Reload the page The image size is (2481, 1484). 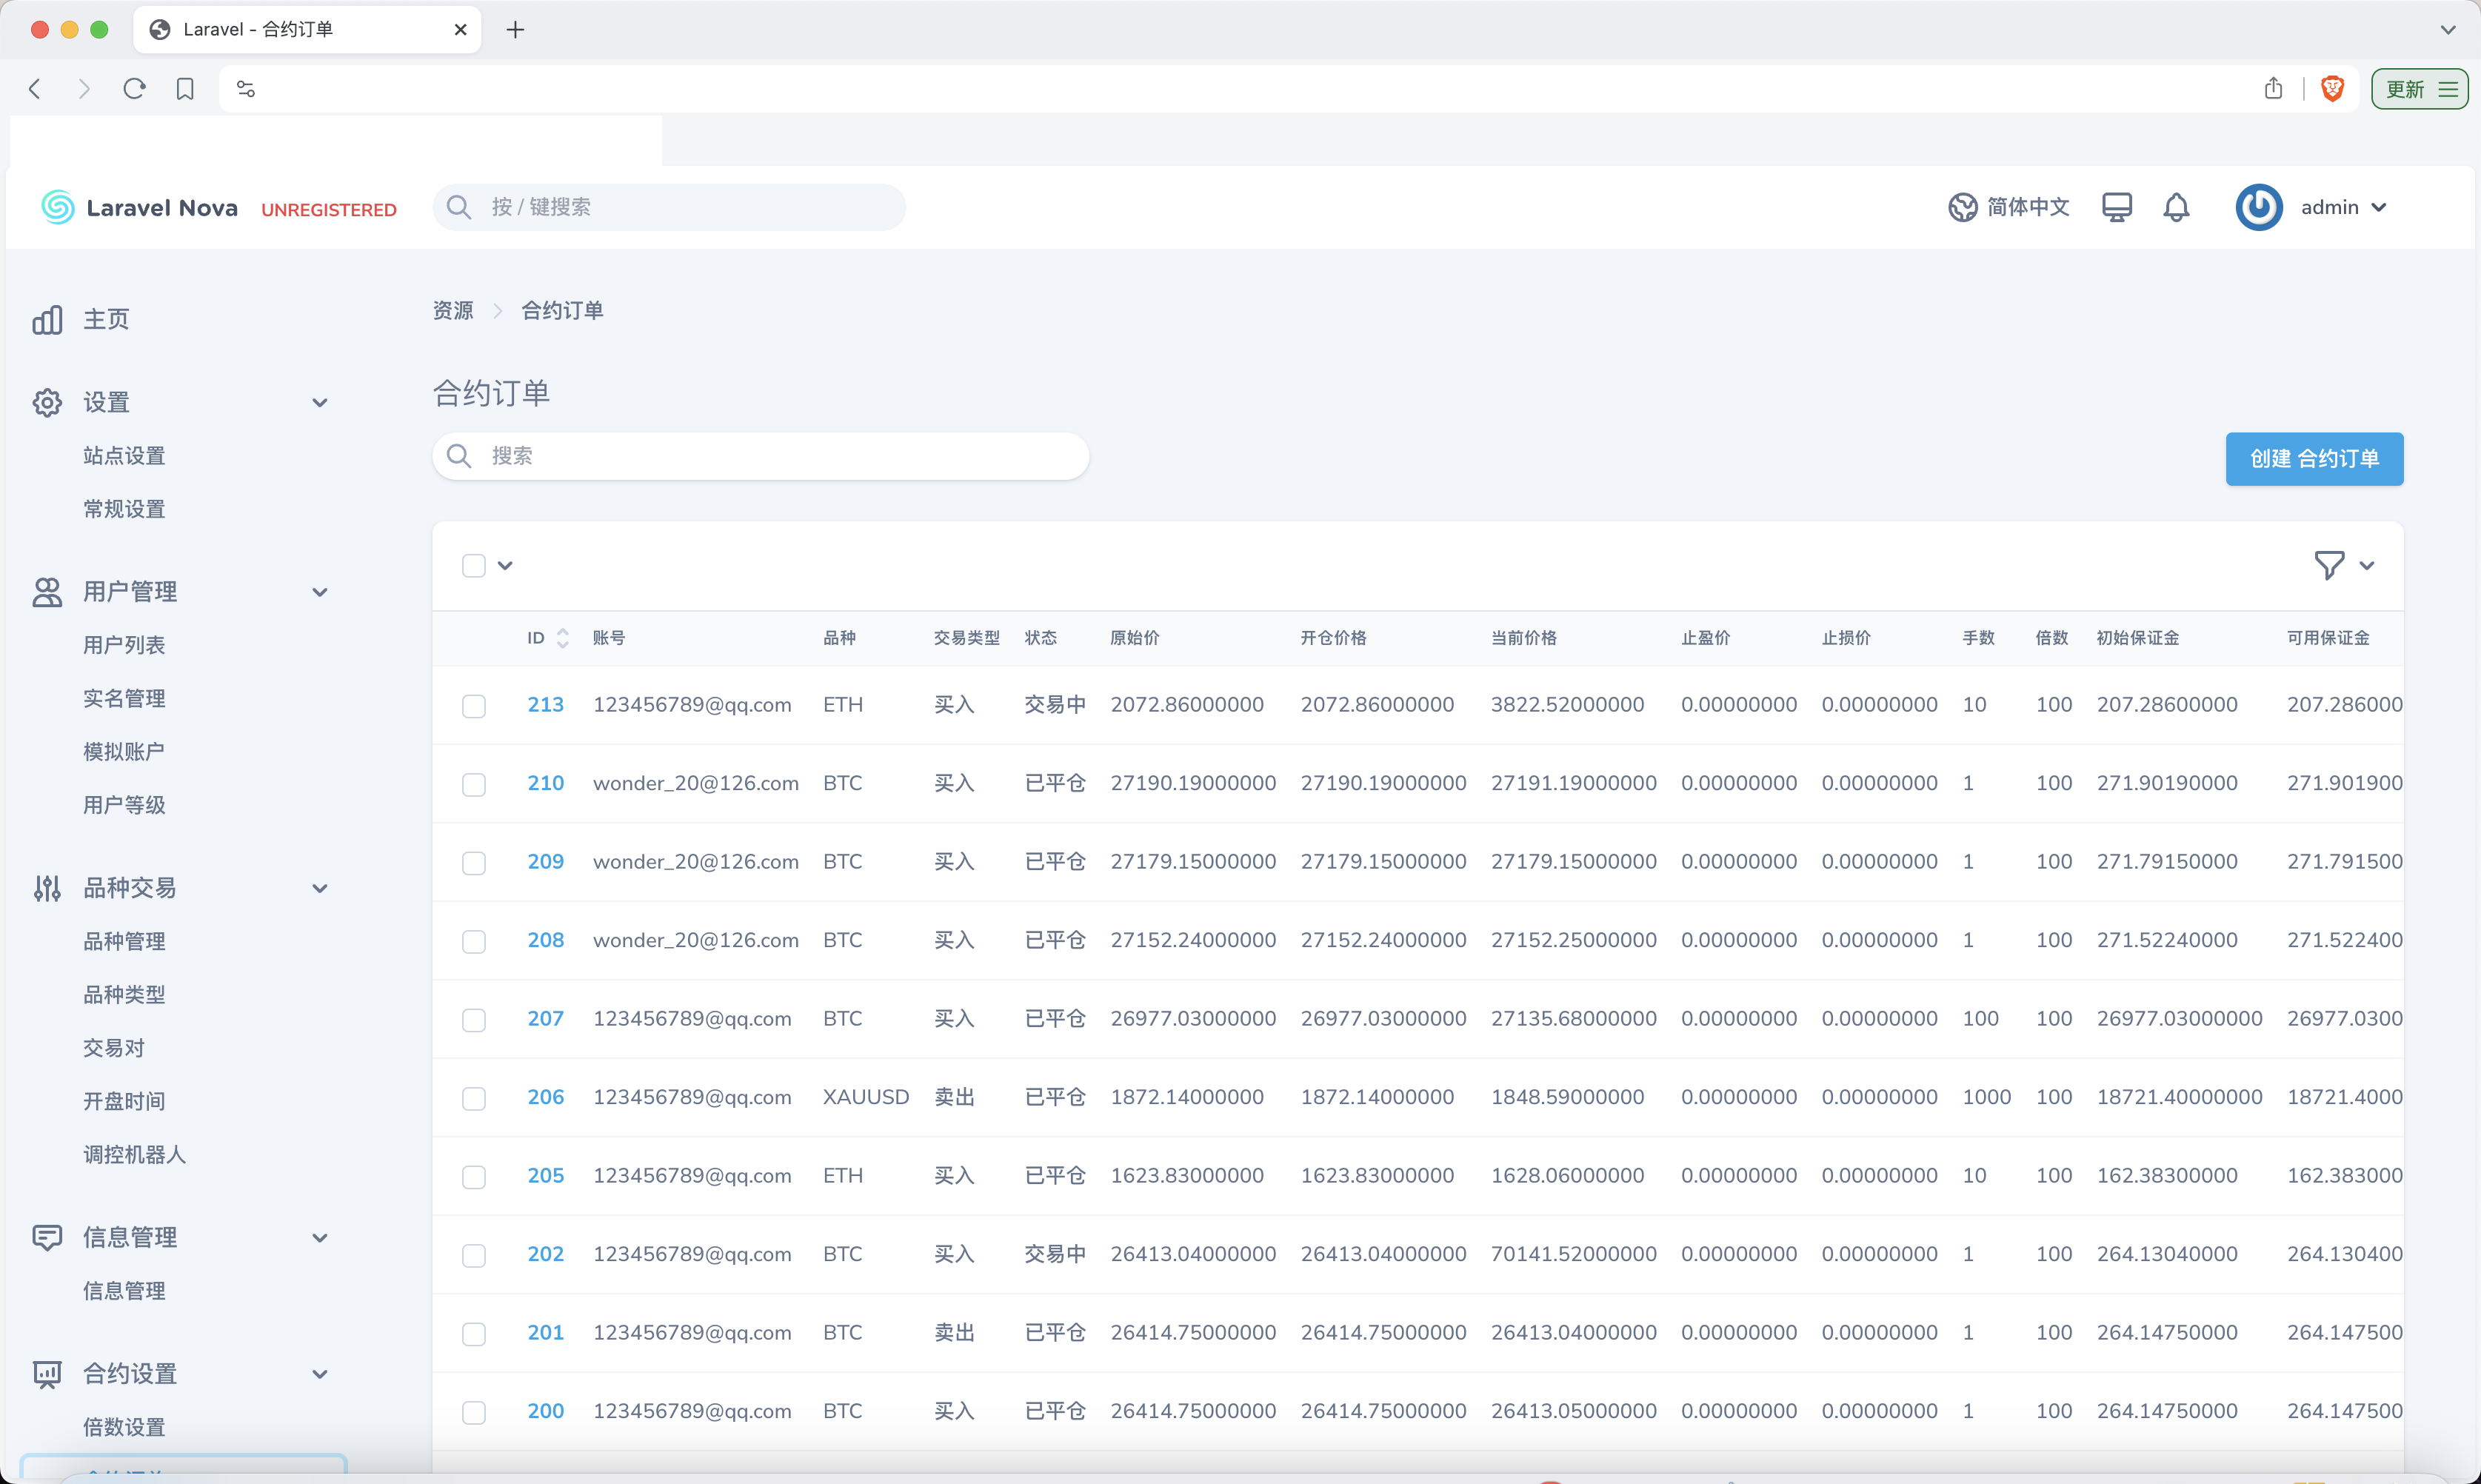point(134,89)
